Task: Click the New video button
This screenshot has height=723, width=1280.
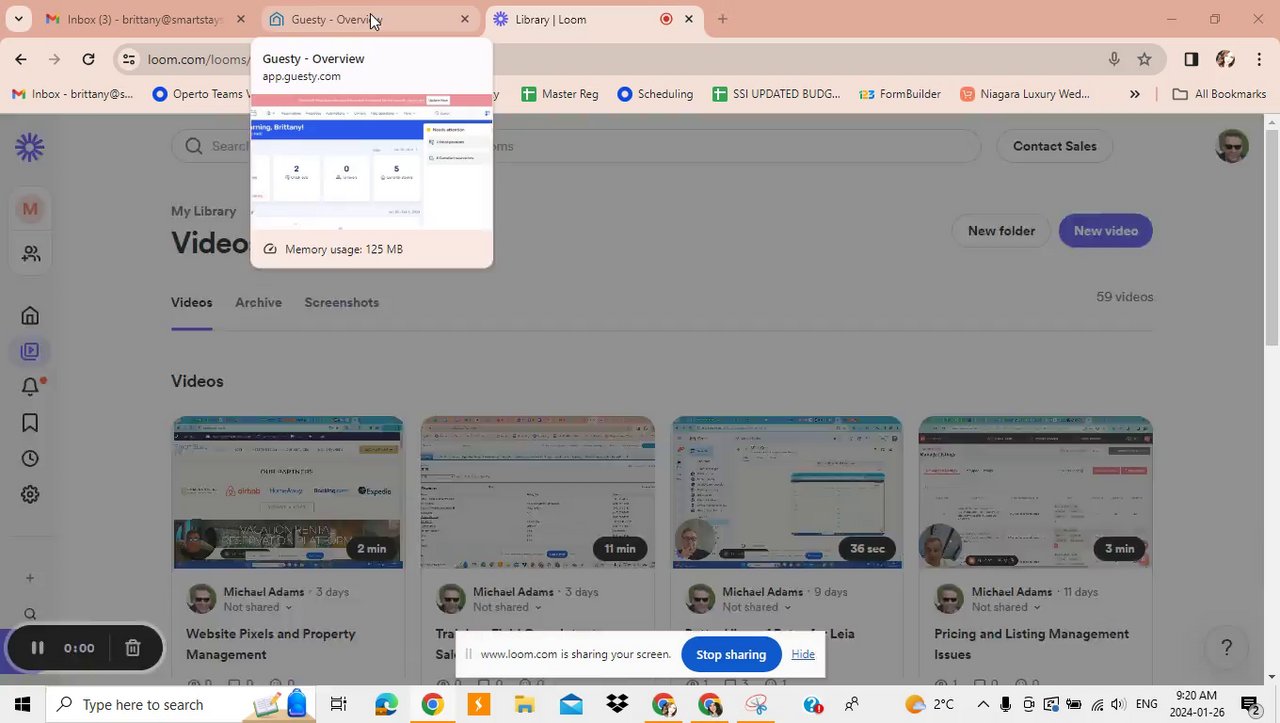Action: pos(1106,231)
